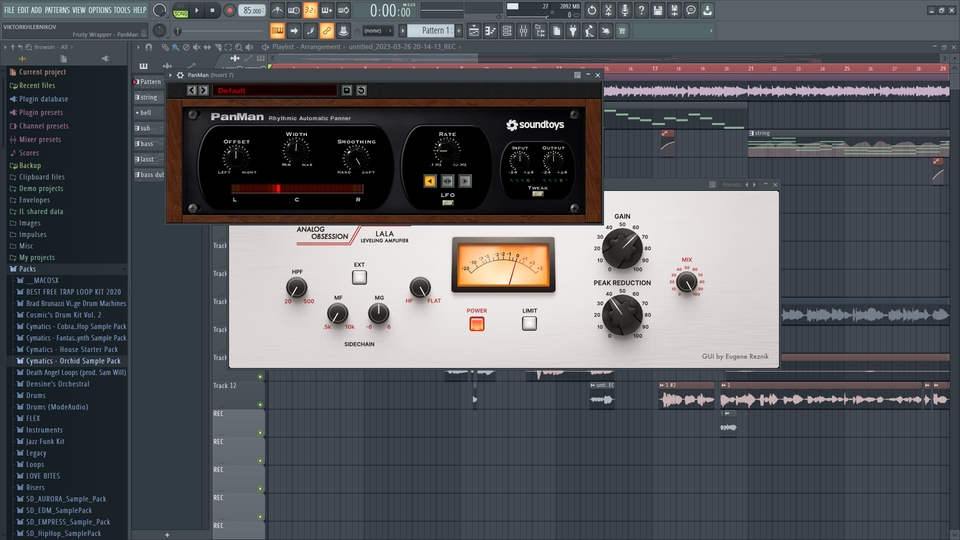960x540 pixels.
Task: Click PanMan save preset icon
Action: [x=347, y=91]
